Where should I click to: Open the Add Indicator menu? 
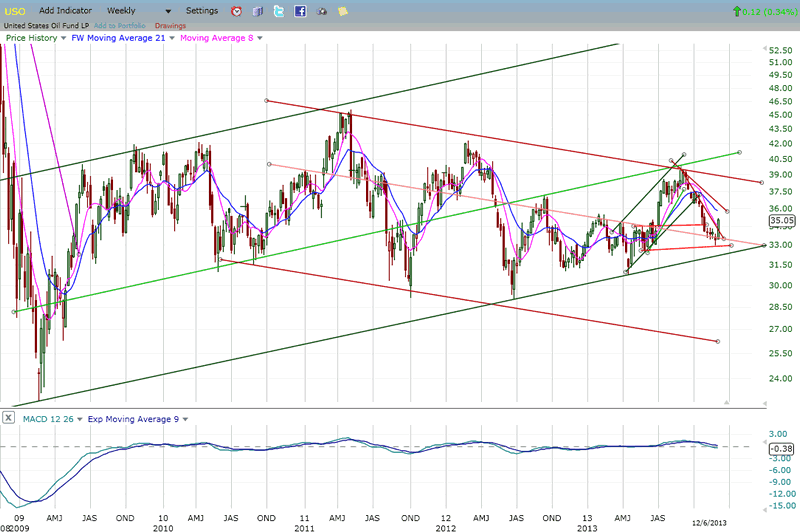click(68, 10)
